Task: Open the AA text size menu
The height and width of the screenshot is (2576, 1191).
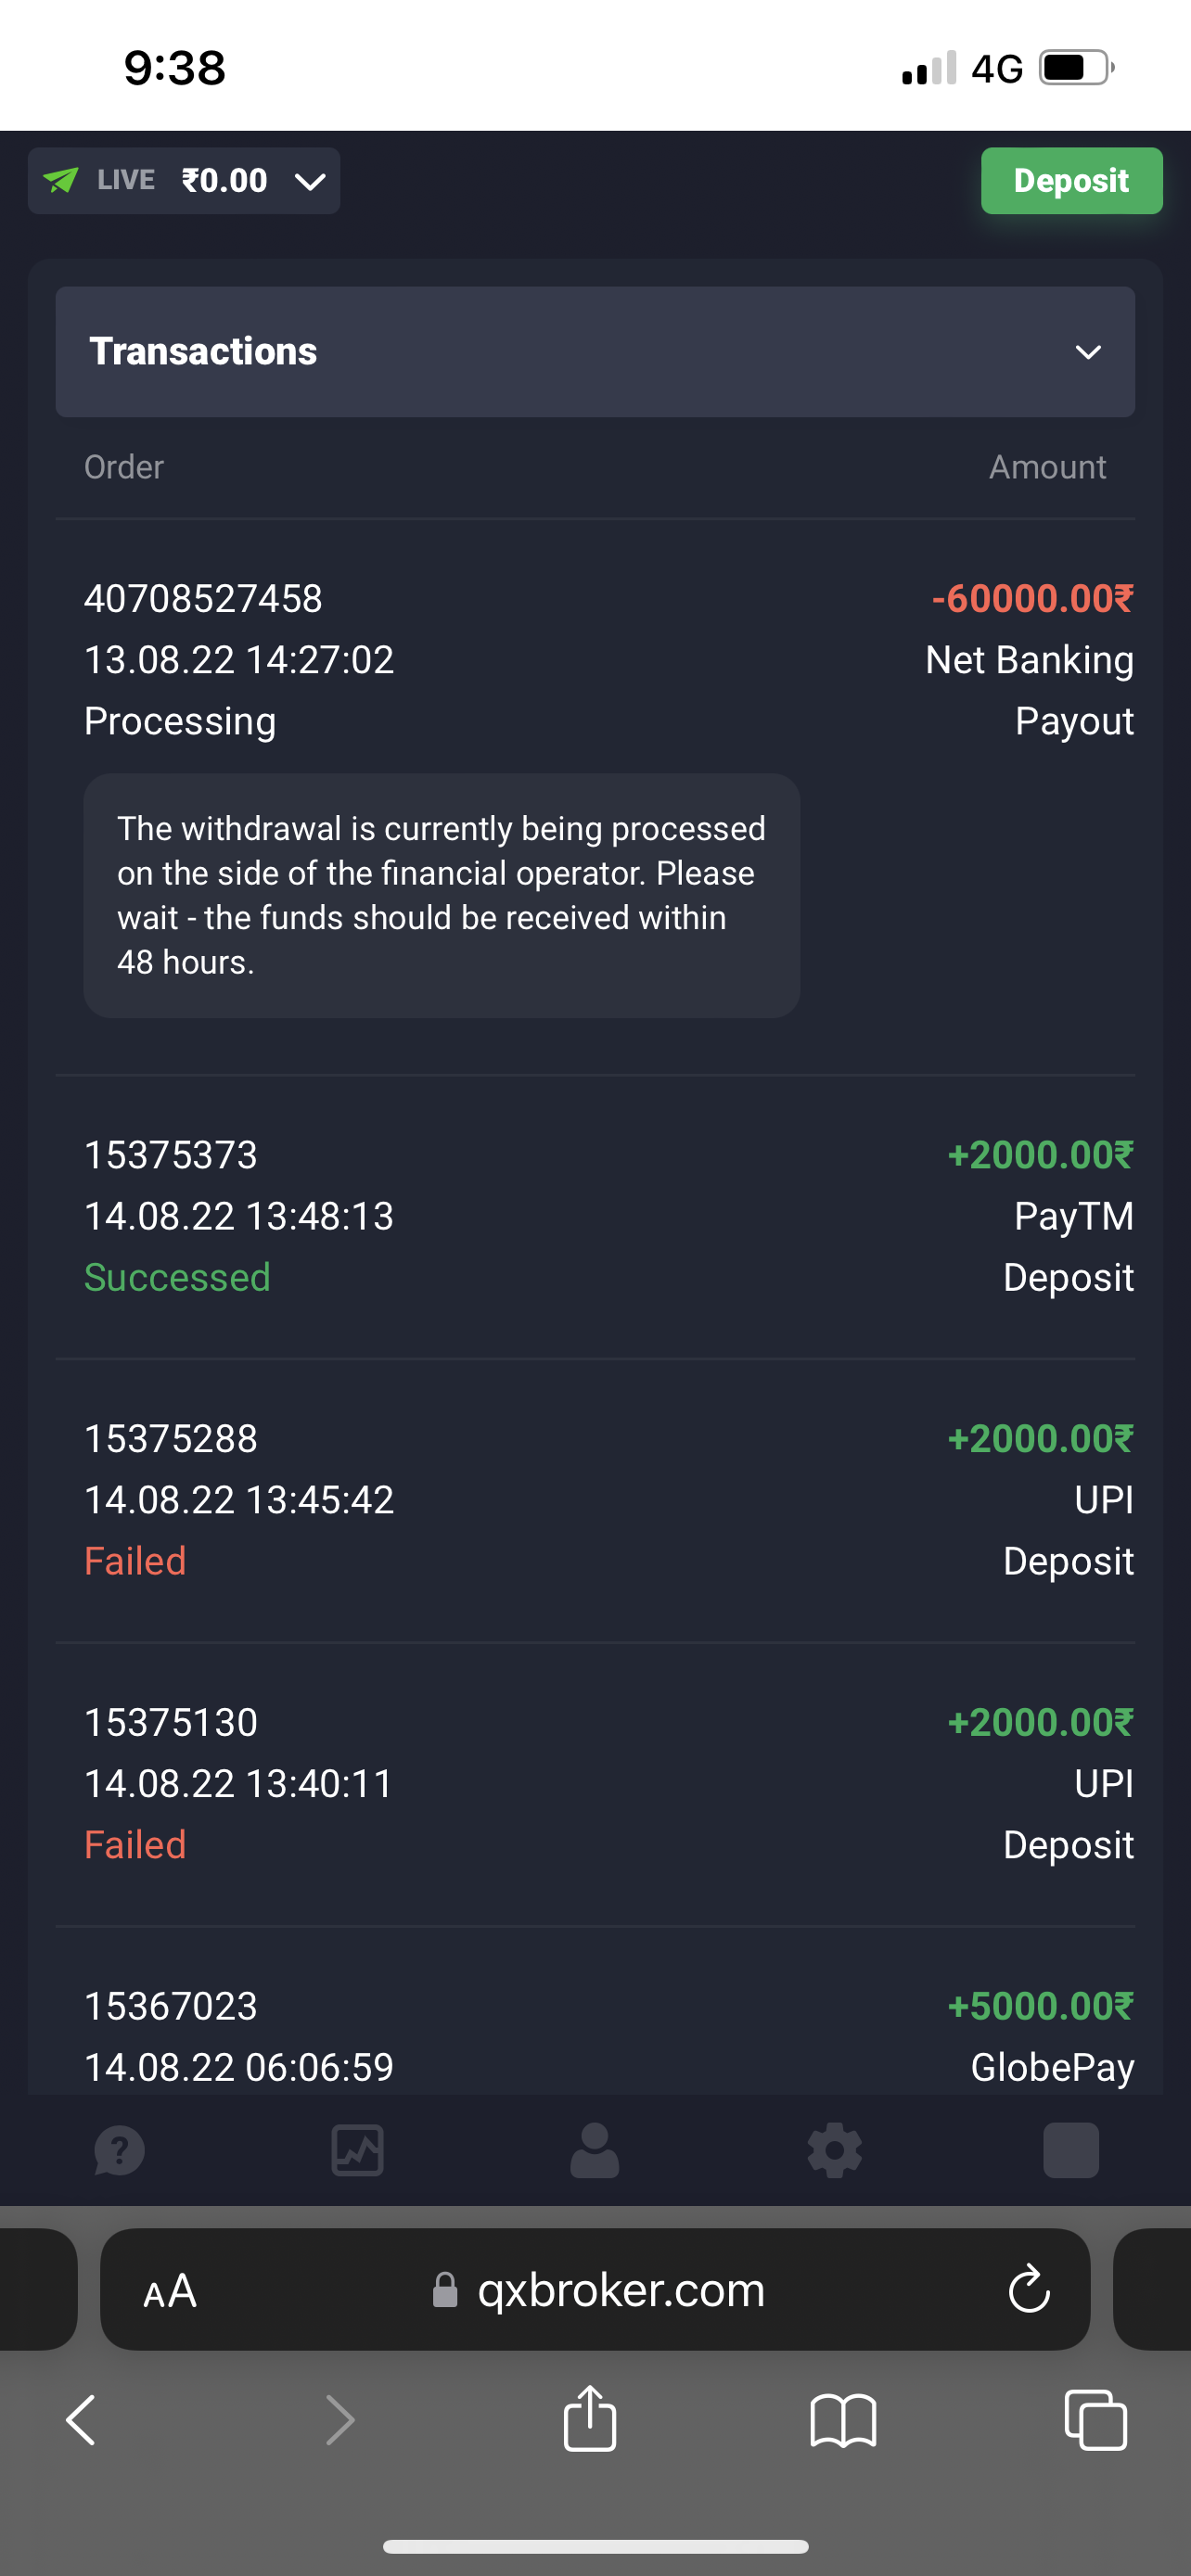Action: [170, 2290]
